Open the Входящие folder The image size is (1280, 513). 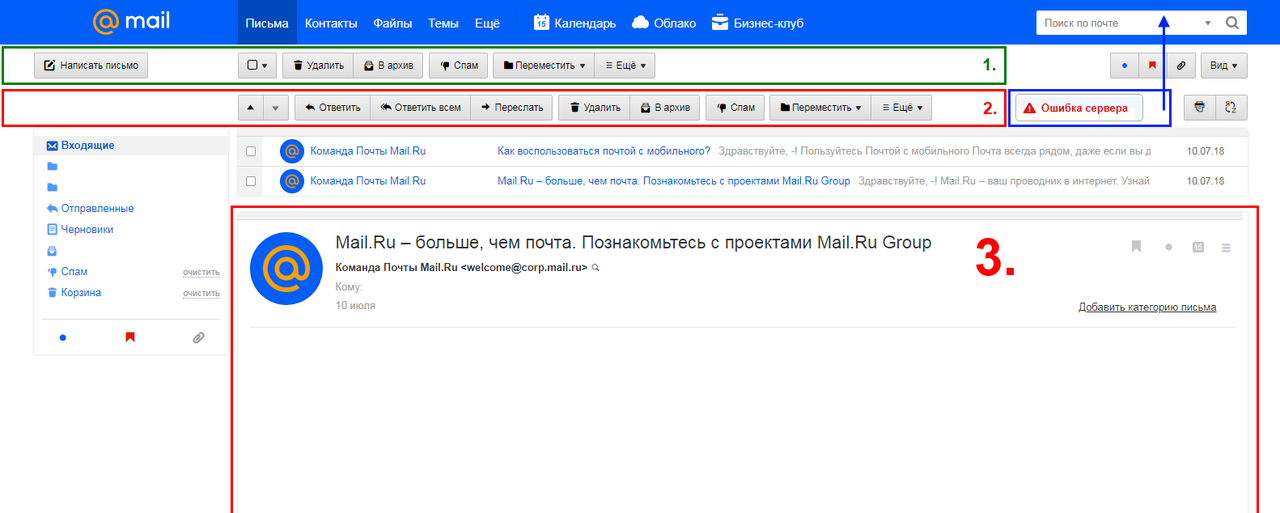pos(132,146)
